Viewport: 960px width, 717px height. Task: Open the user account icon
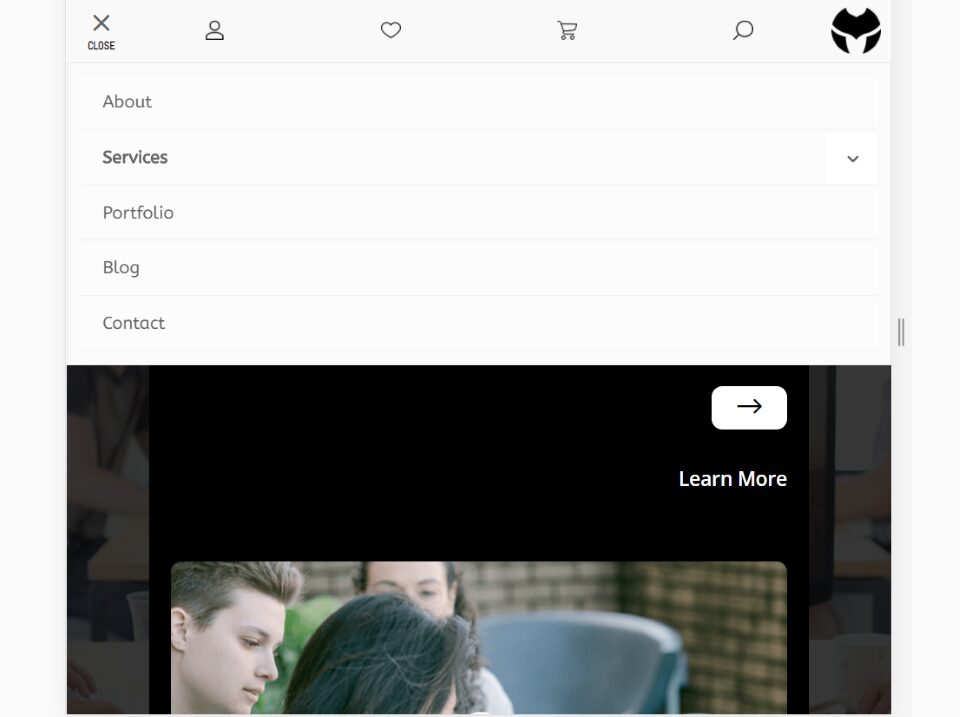click(214, 30)
